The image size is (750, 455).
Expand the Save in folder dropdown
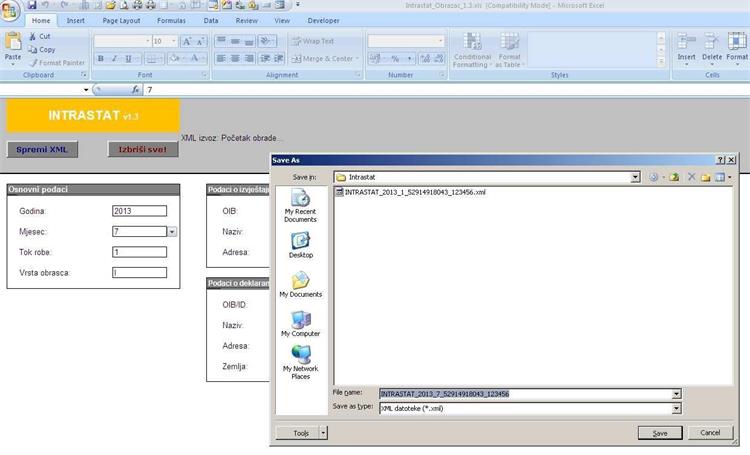[635, 177]
